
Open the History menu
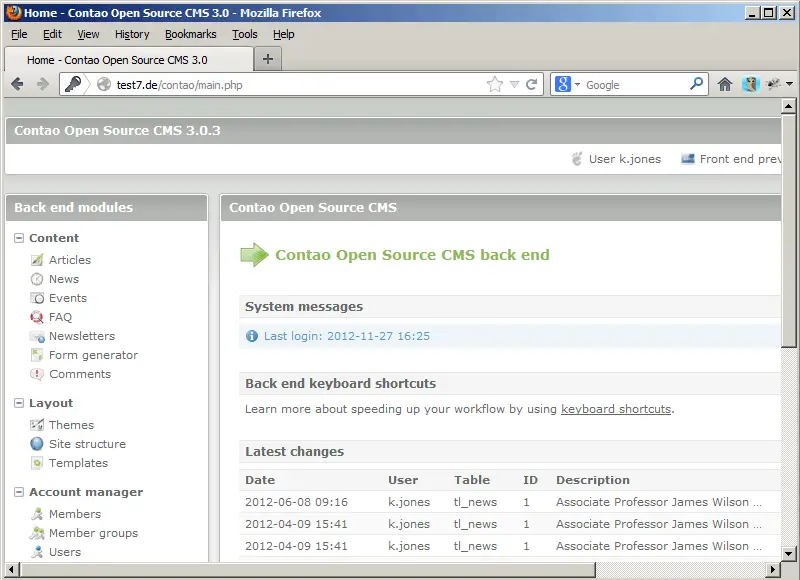click(x=132, y=34)
